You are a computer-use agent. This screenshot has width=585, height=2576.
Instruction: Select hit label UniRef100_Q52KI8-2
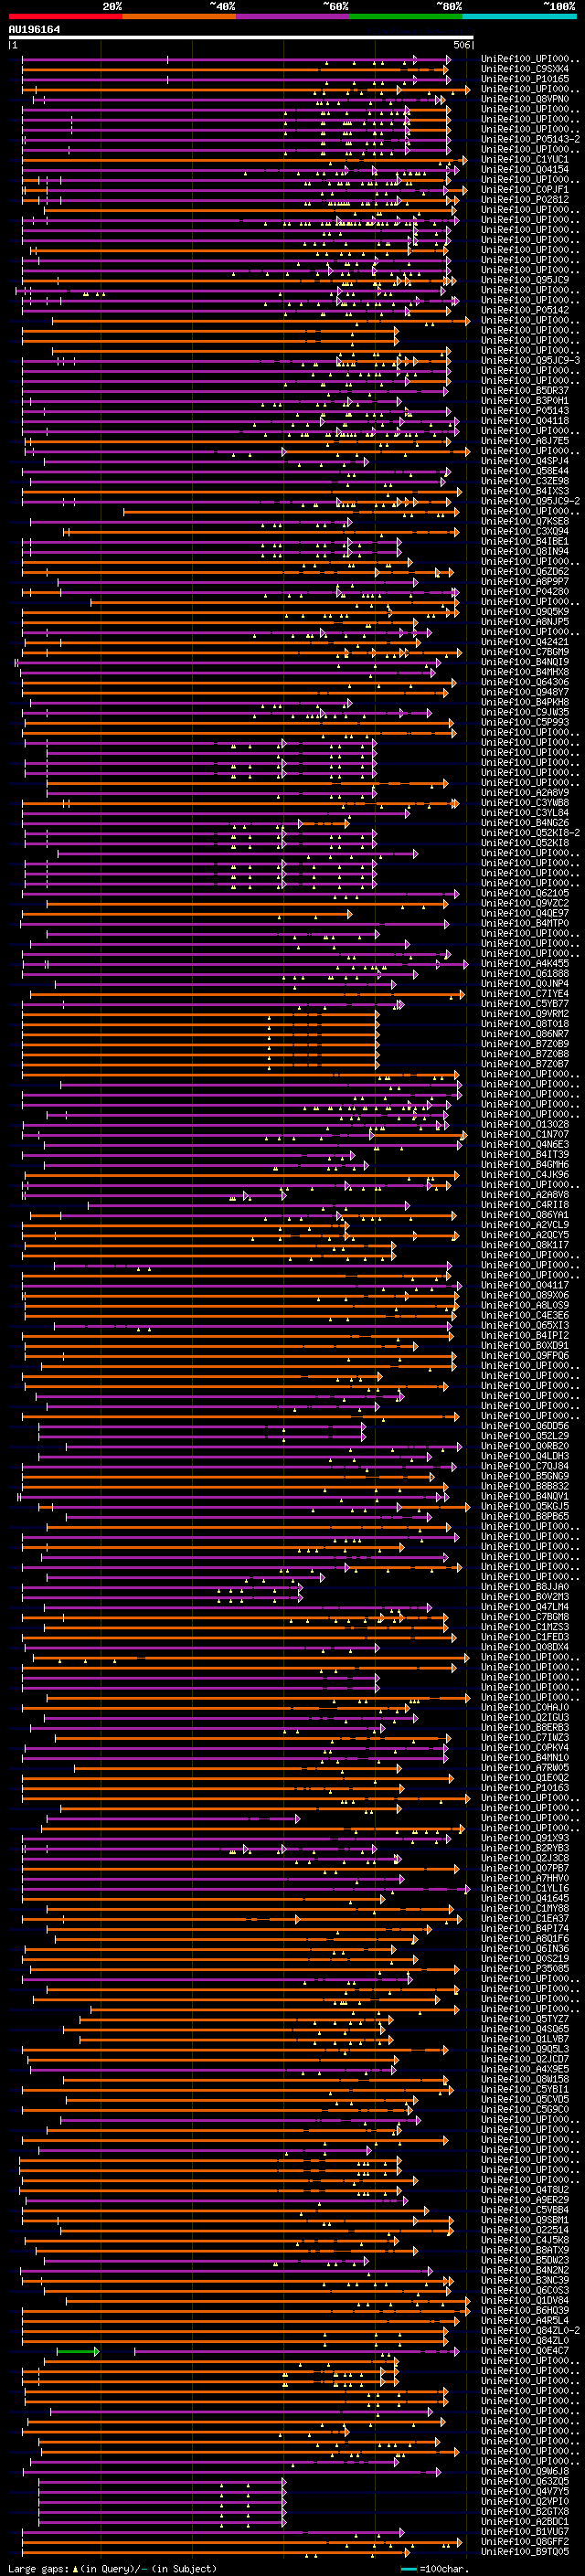(530, 833)
